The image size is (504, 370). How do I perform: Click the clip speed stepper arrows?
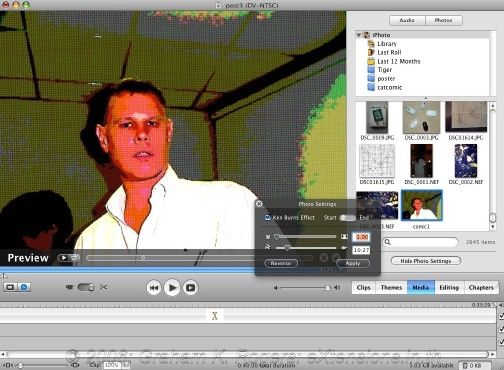coord(126,365)
